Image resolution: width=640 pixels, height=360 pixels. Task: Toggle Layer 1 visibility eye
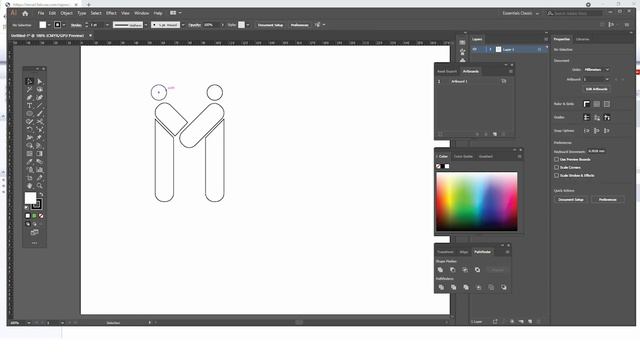pyautogui.click(x=475, y=49)
